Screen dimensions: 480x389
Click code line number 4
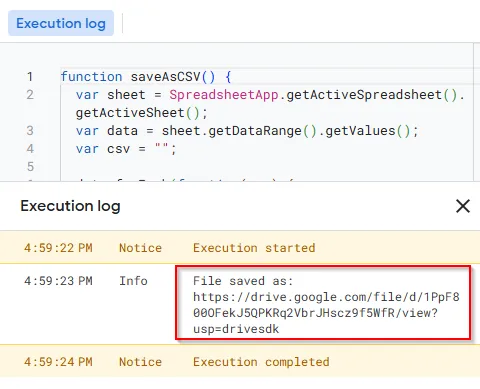pos(30,149)
